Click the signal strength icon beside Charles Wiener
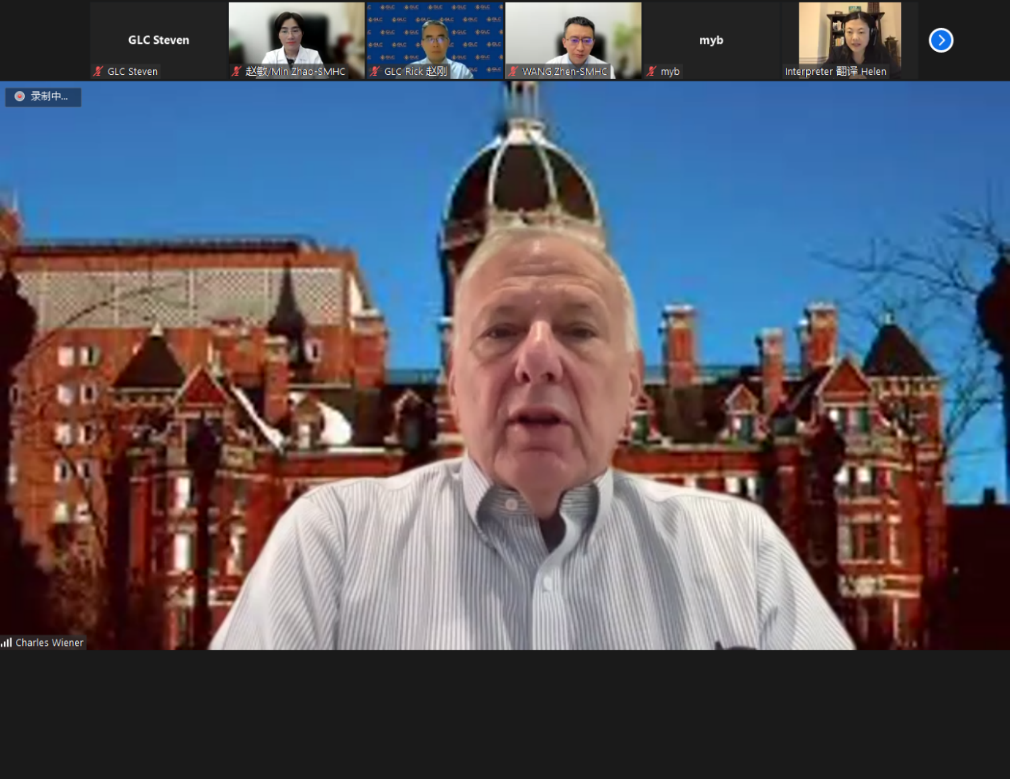Screen dimensions: 1010x779 (x=7, y=642)
